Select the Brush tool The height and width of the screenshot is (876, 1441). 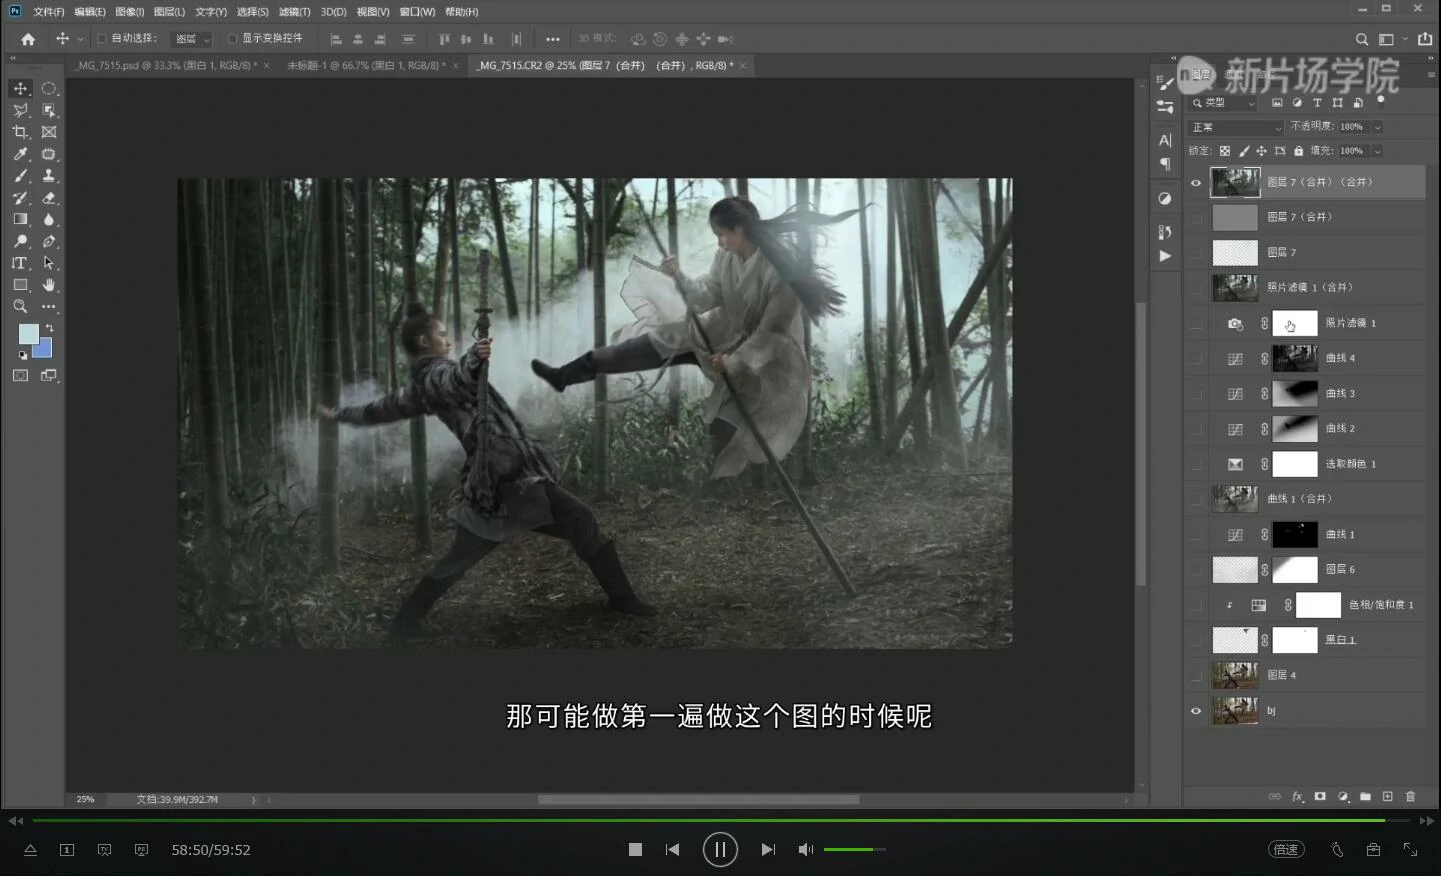point(20,176)
